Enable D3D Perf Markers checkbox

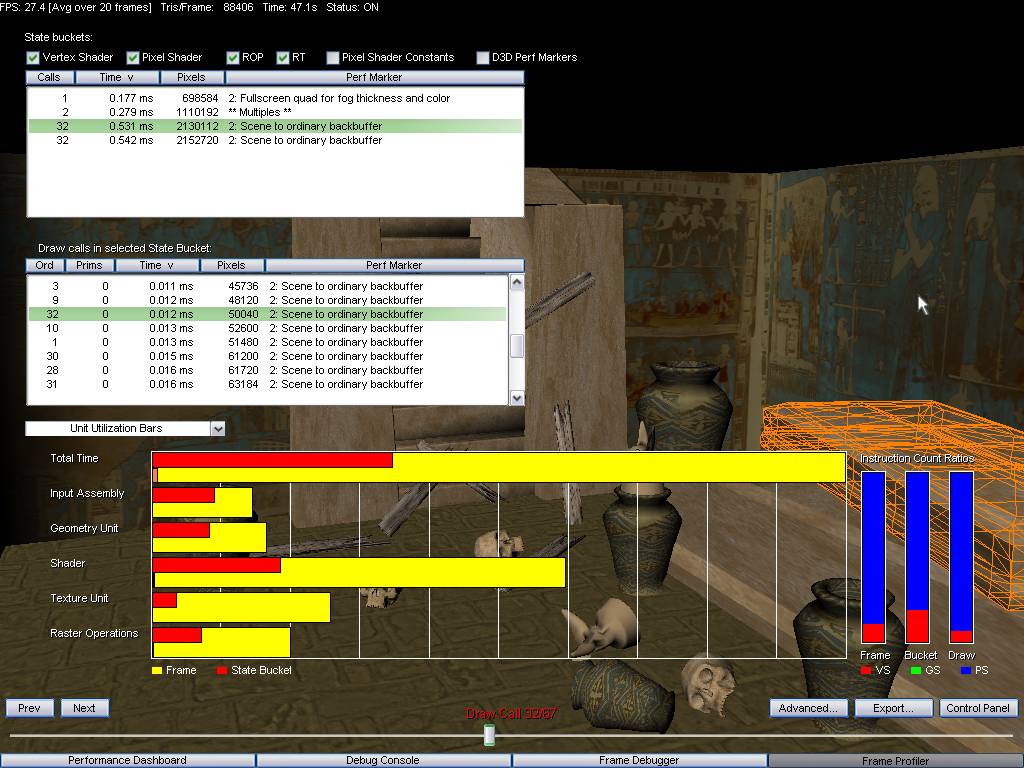[x=483, y=58]
